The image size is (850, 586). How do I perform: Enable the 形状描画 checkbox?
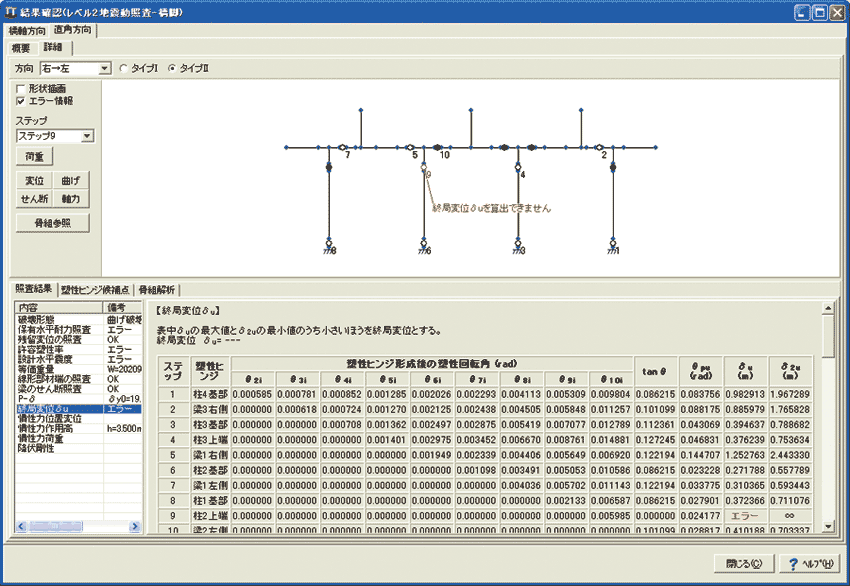[21, 88]
